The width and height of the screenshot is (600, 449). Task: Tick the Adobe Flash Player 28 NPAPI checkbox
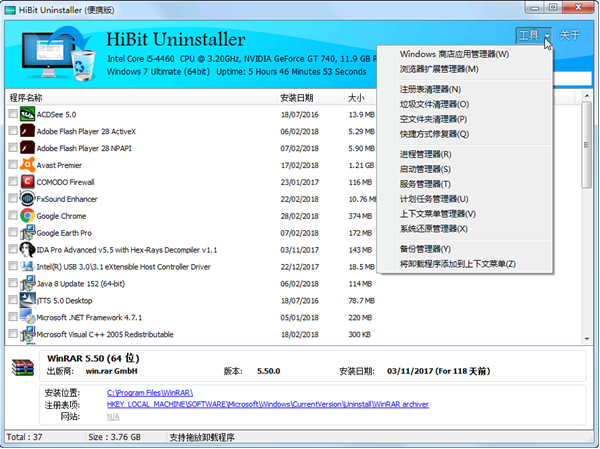[13, 147]
